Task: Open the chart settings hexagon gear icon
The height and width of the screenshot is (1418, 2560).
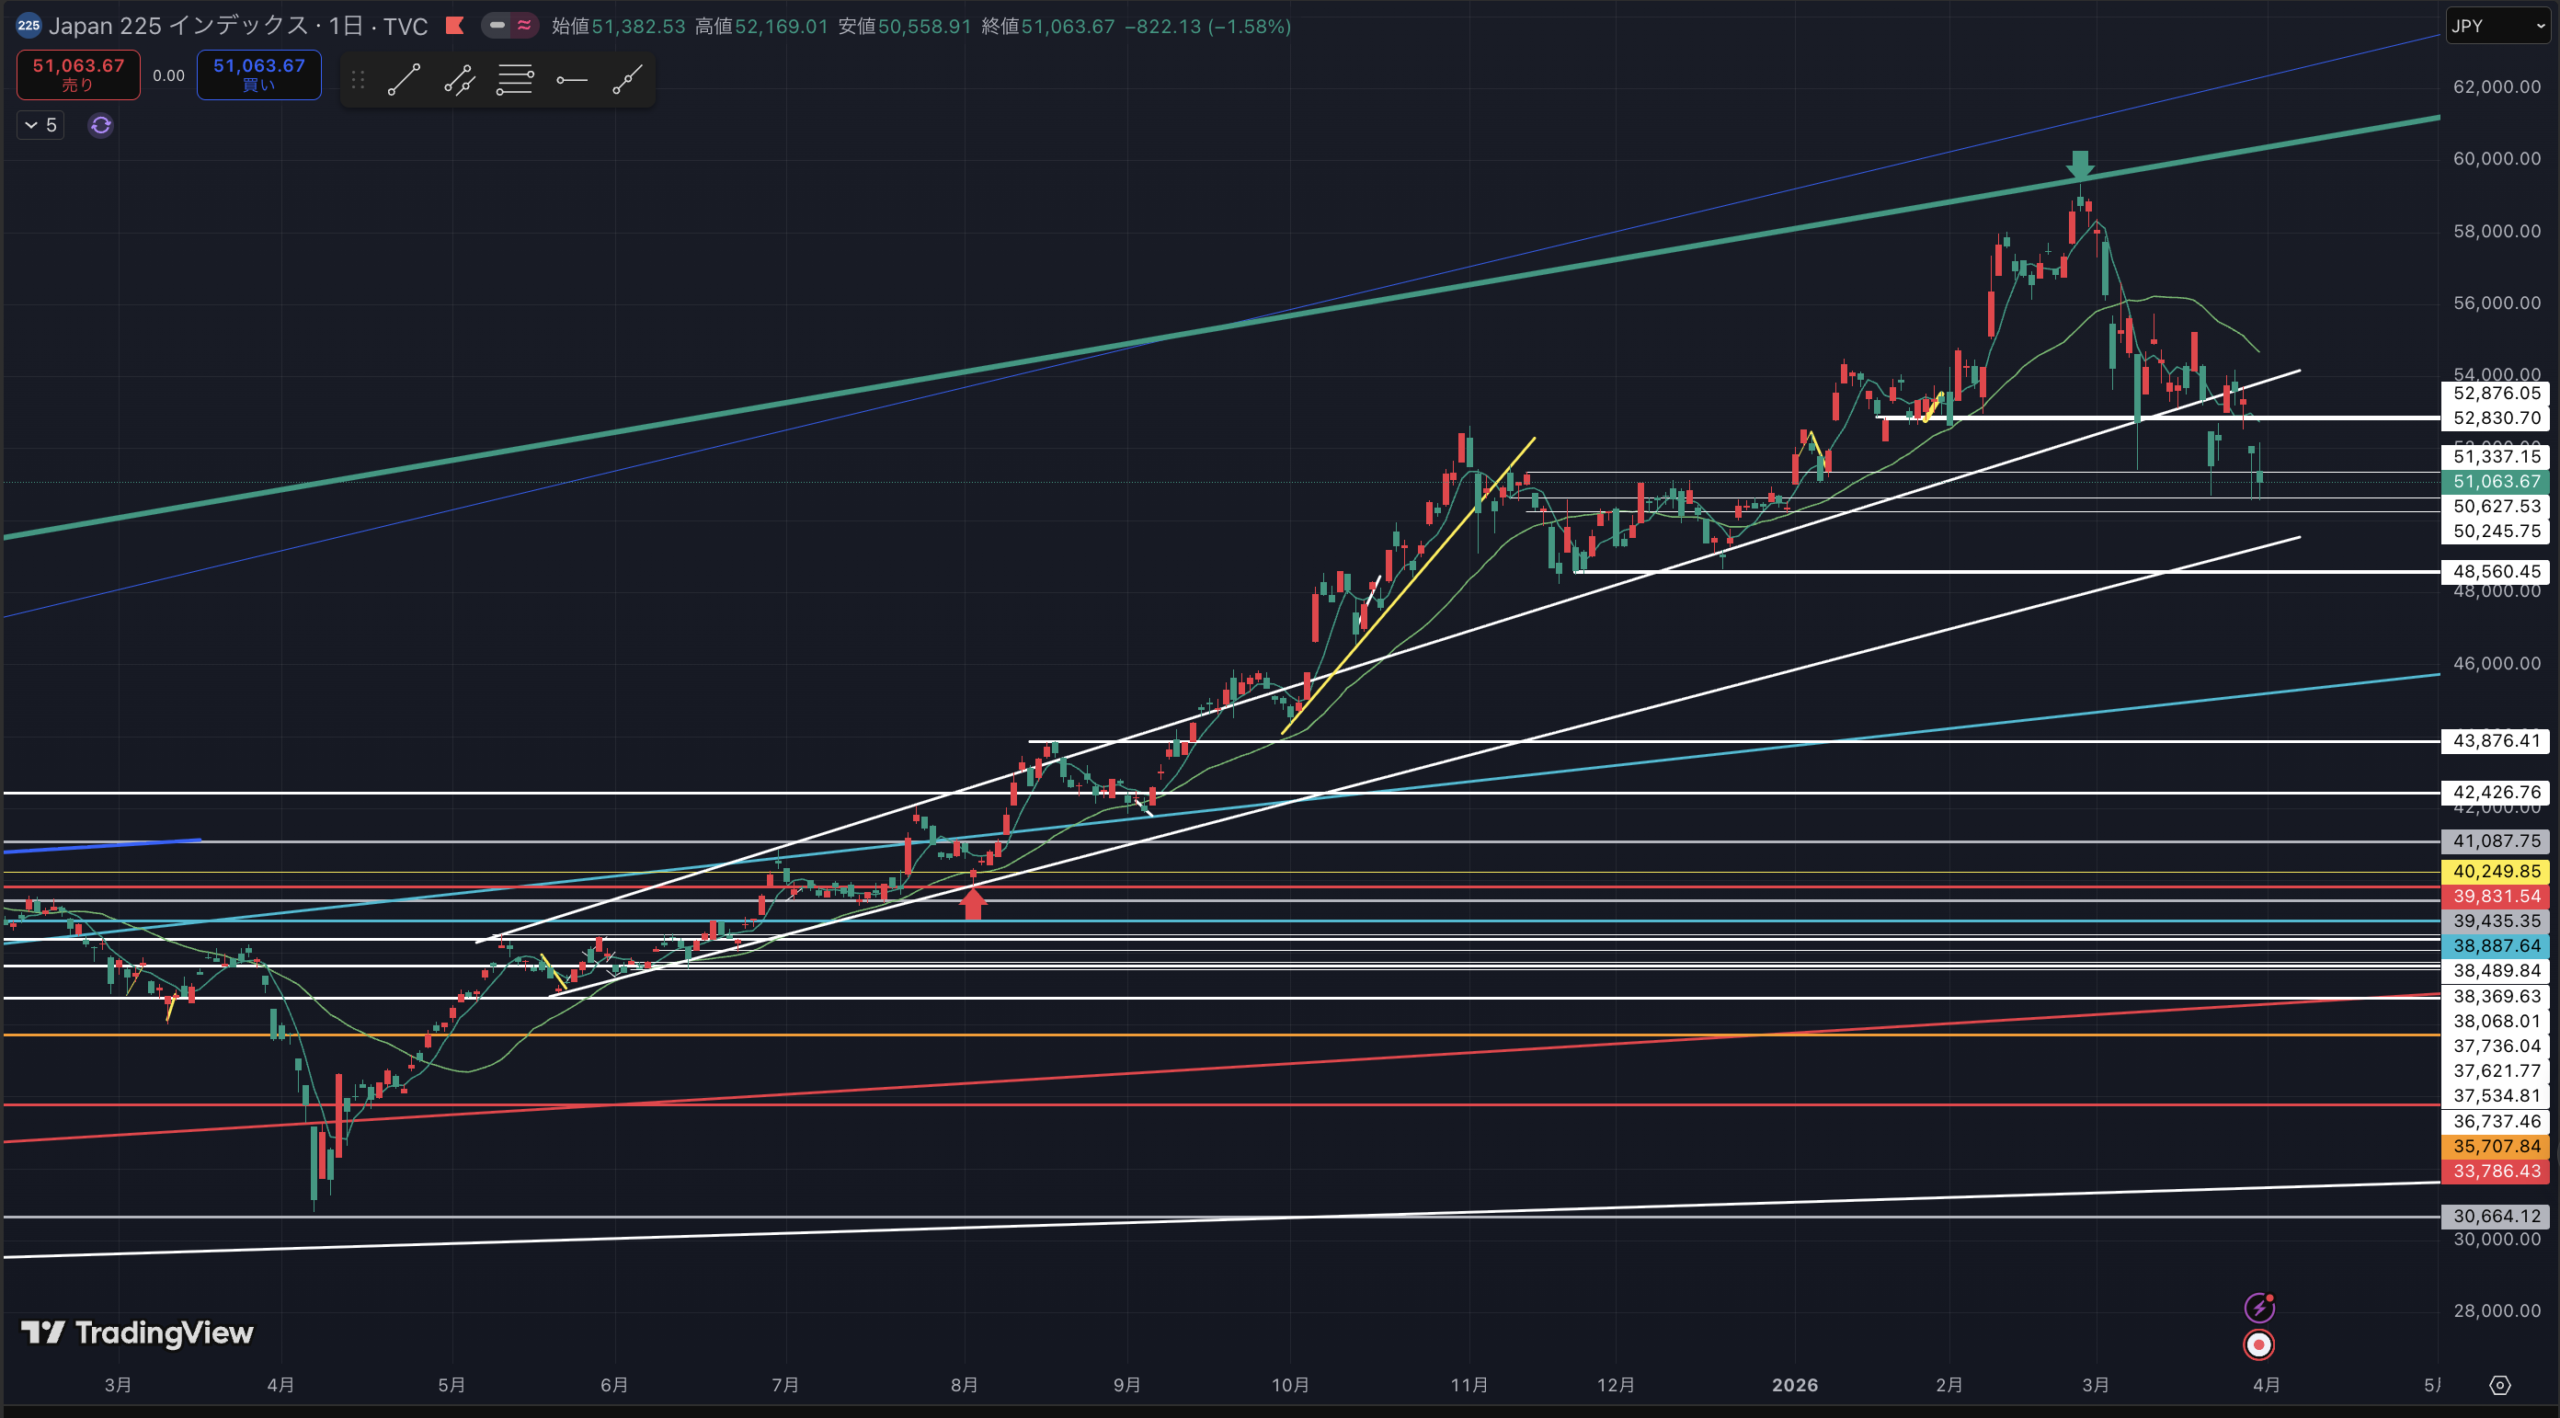Action: tap(2499, 1385)
